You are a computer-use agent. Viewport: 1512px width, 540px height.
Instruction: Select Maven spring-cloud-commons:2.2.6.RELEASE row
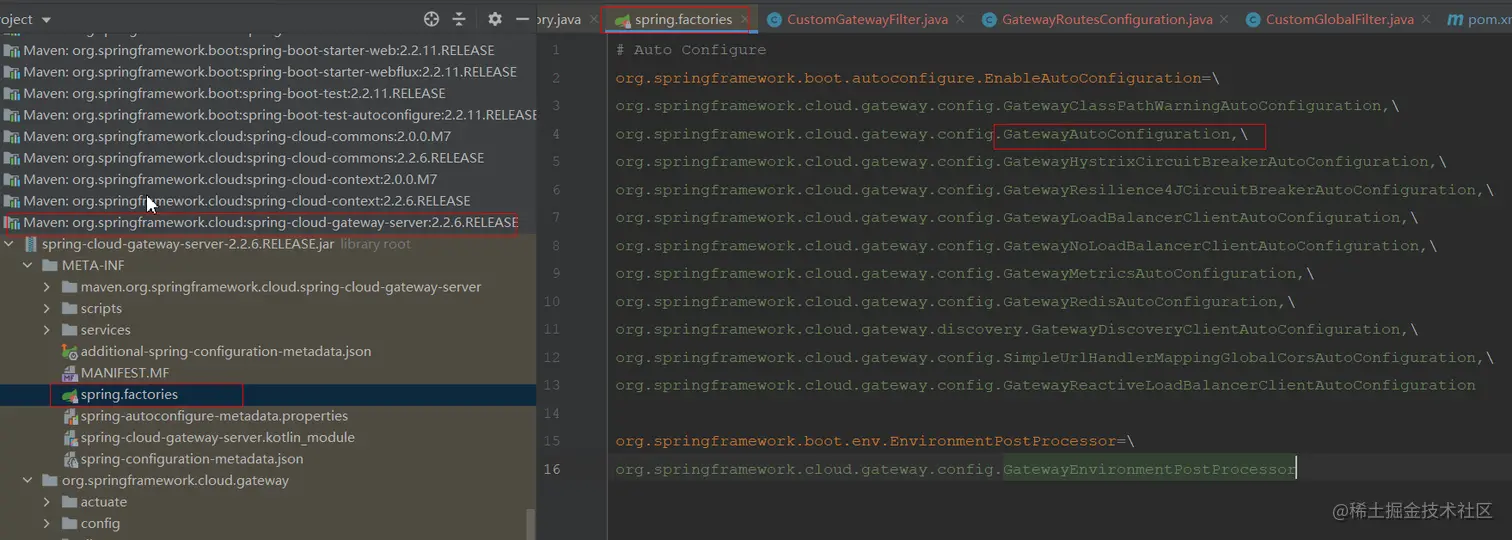click(268, 158)
